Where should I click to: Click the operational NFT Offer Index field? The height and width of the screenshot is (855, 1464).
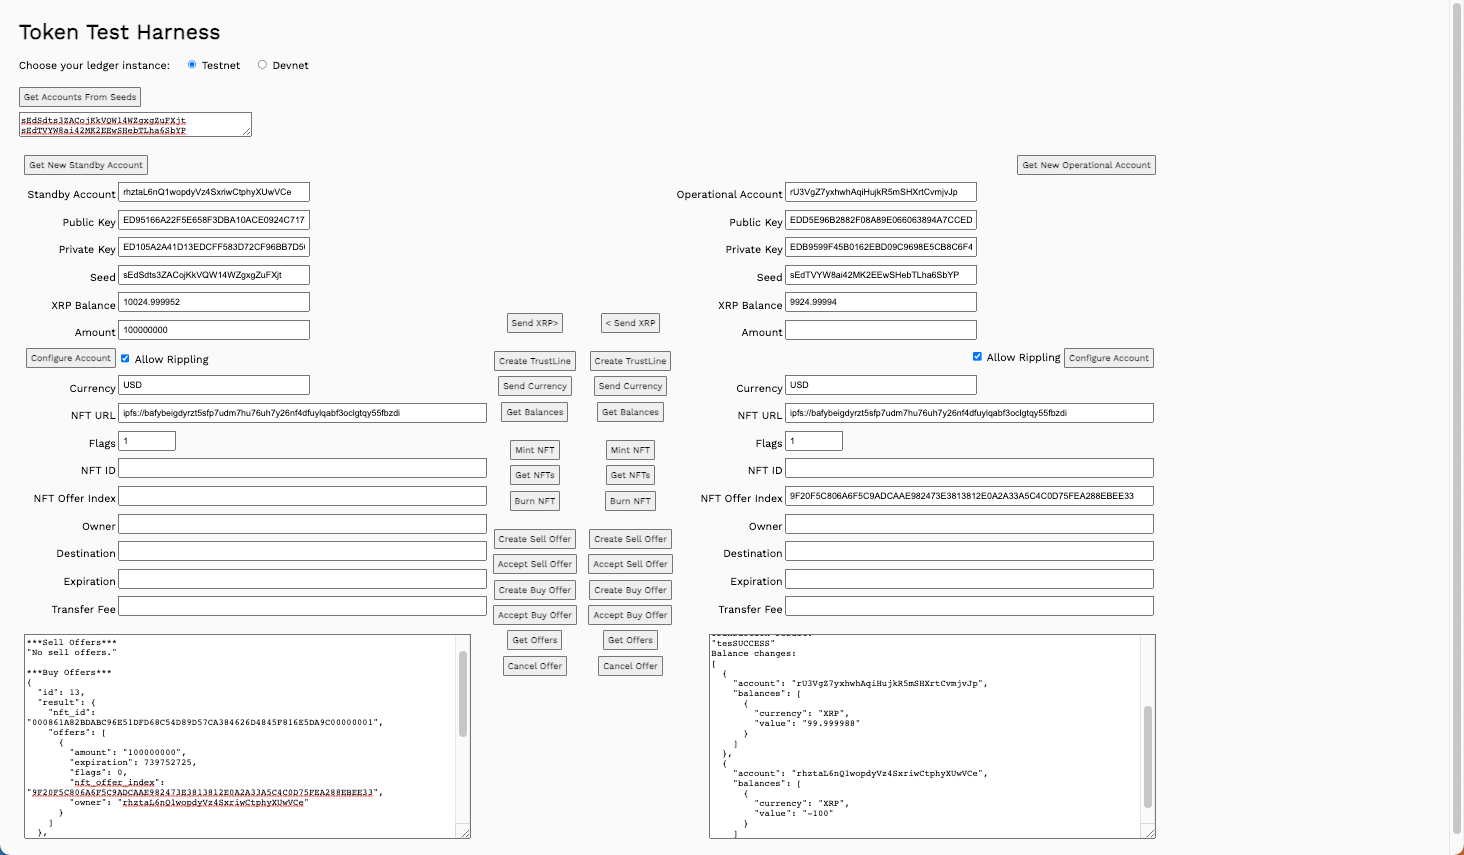[969, 496]
